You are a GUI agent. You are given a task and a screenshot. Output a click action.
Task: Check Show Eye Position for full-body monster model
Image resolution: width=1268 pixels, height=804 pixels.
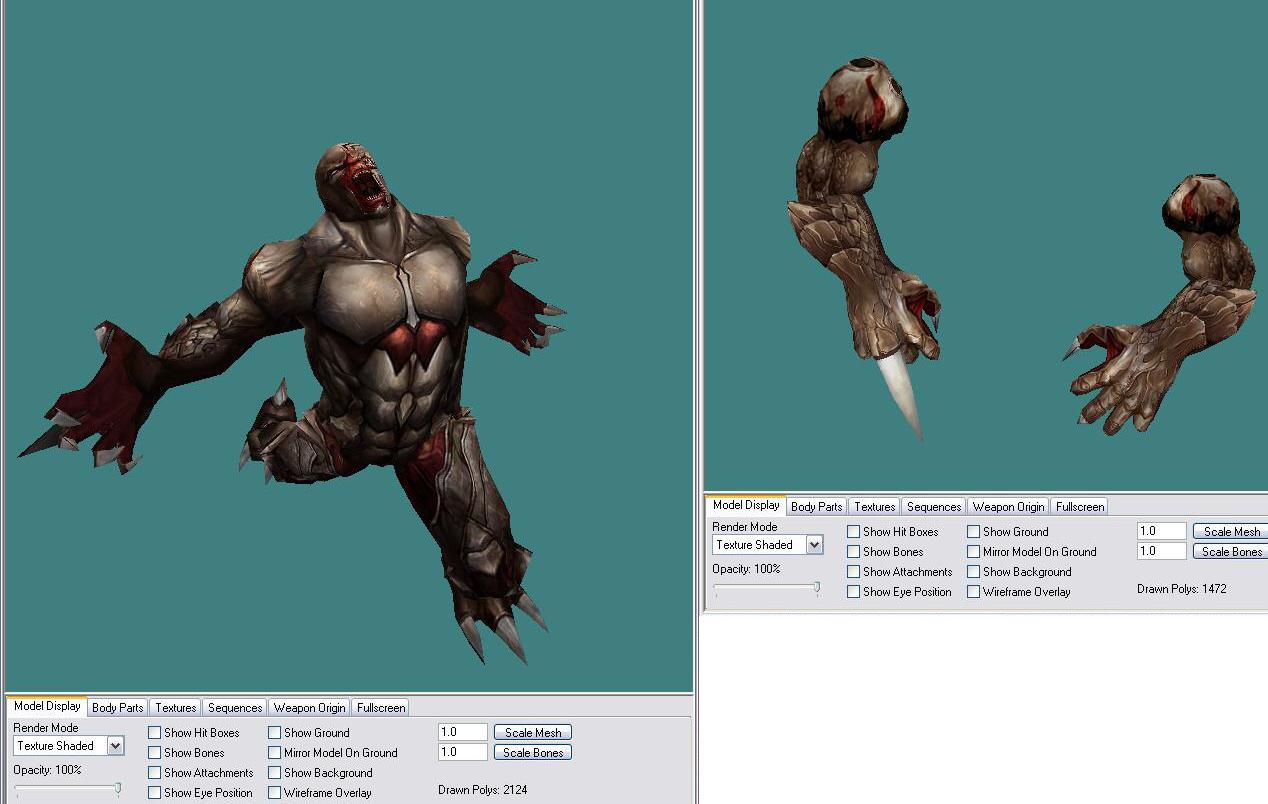click(x=154, y=793)
